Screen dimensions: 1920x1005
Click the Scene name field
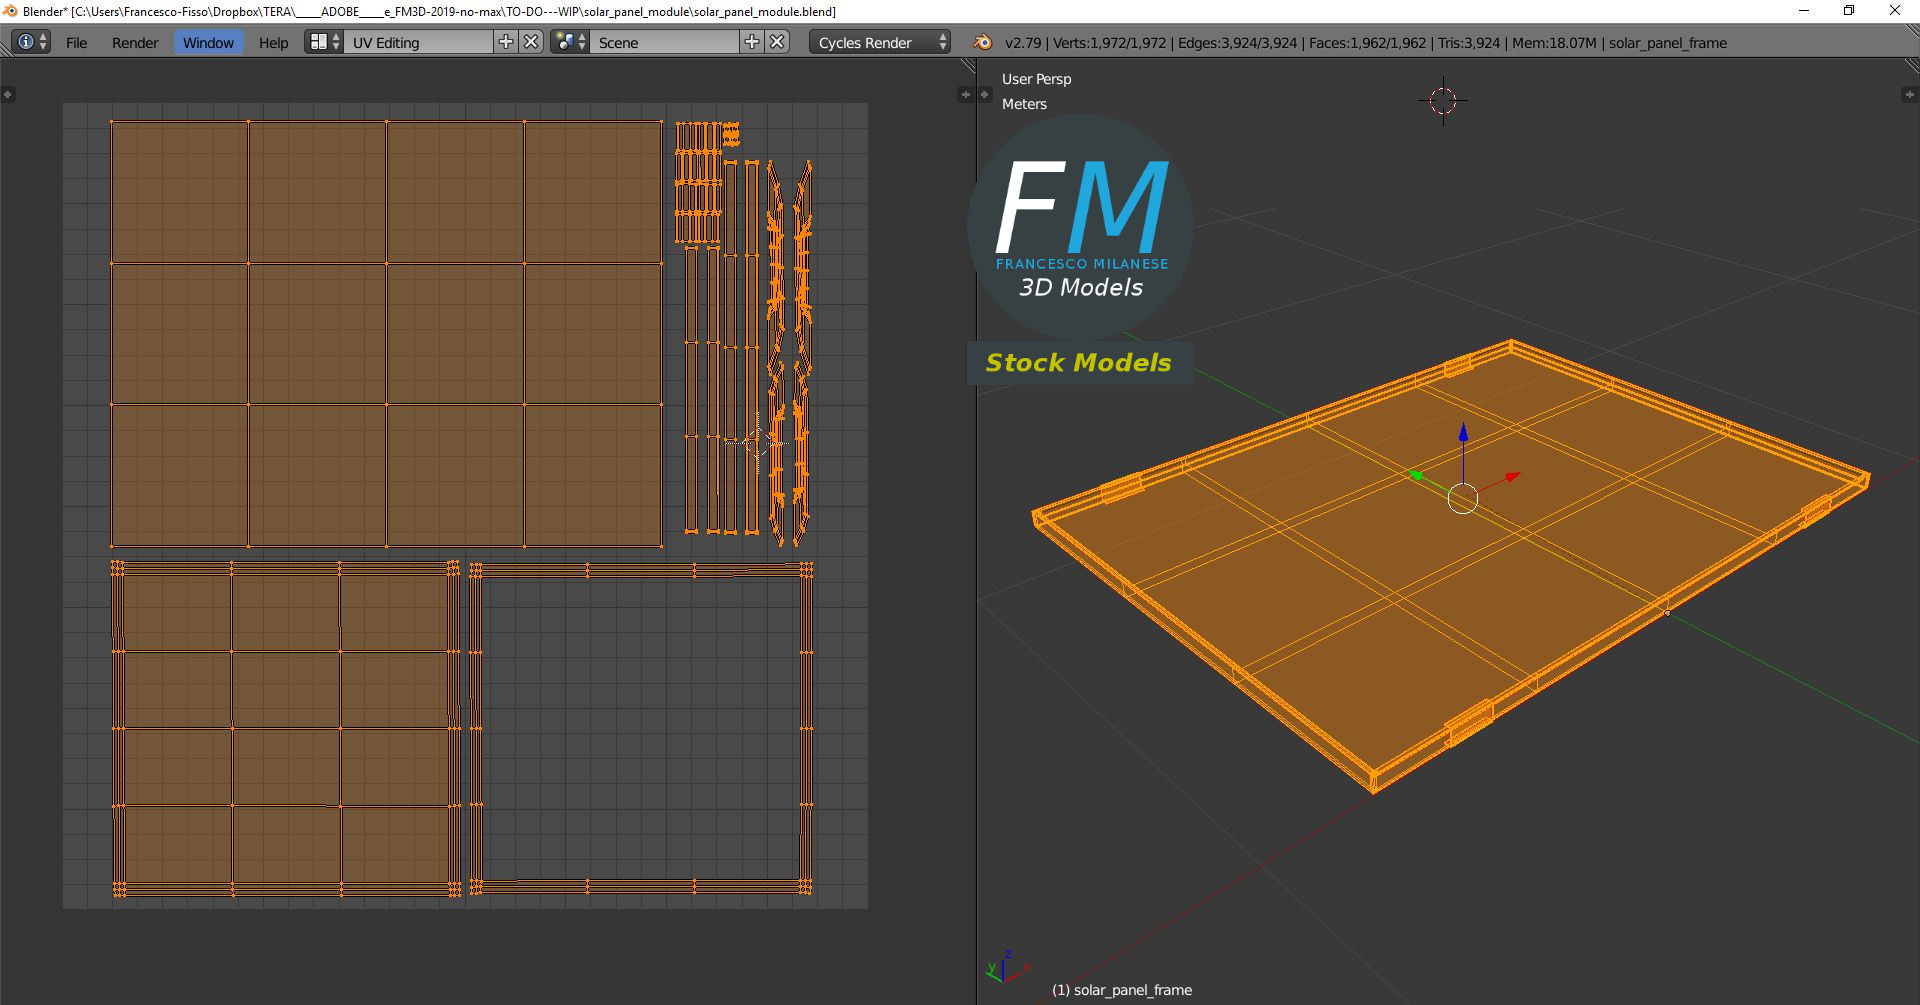click(x=664, y=43)
